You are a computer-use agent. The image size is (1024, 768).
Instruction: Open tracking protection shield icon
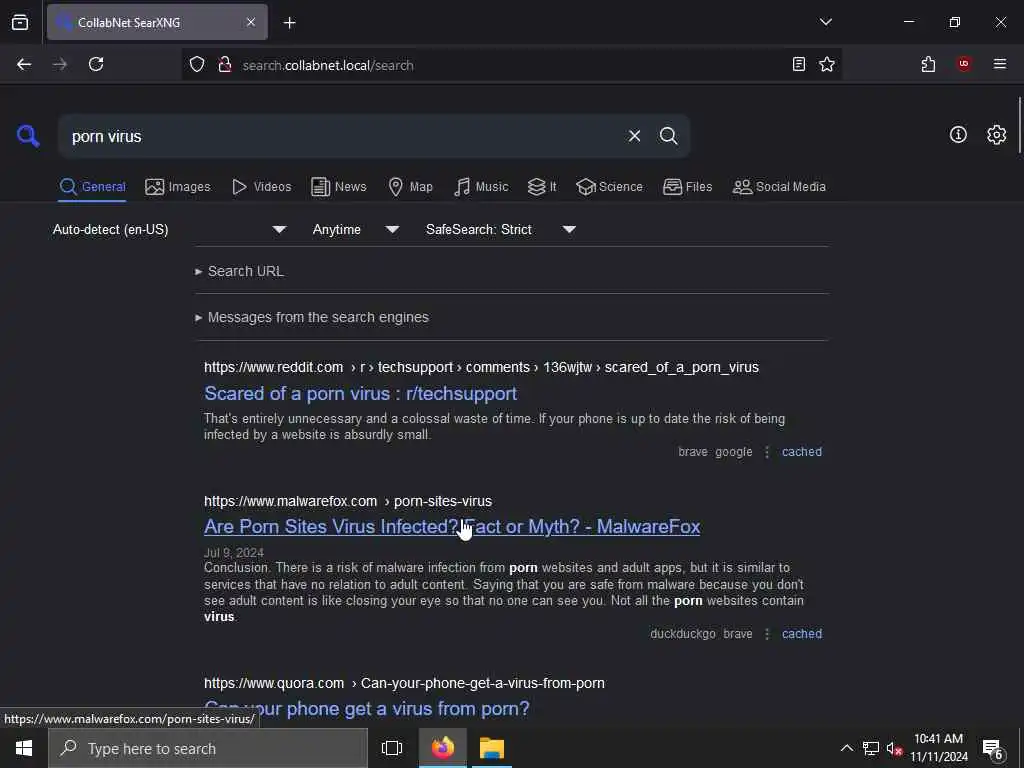tap(197, 64)
